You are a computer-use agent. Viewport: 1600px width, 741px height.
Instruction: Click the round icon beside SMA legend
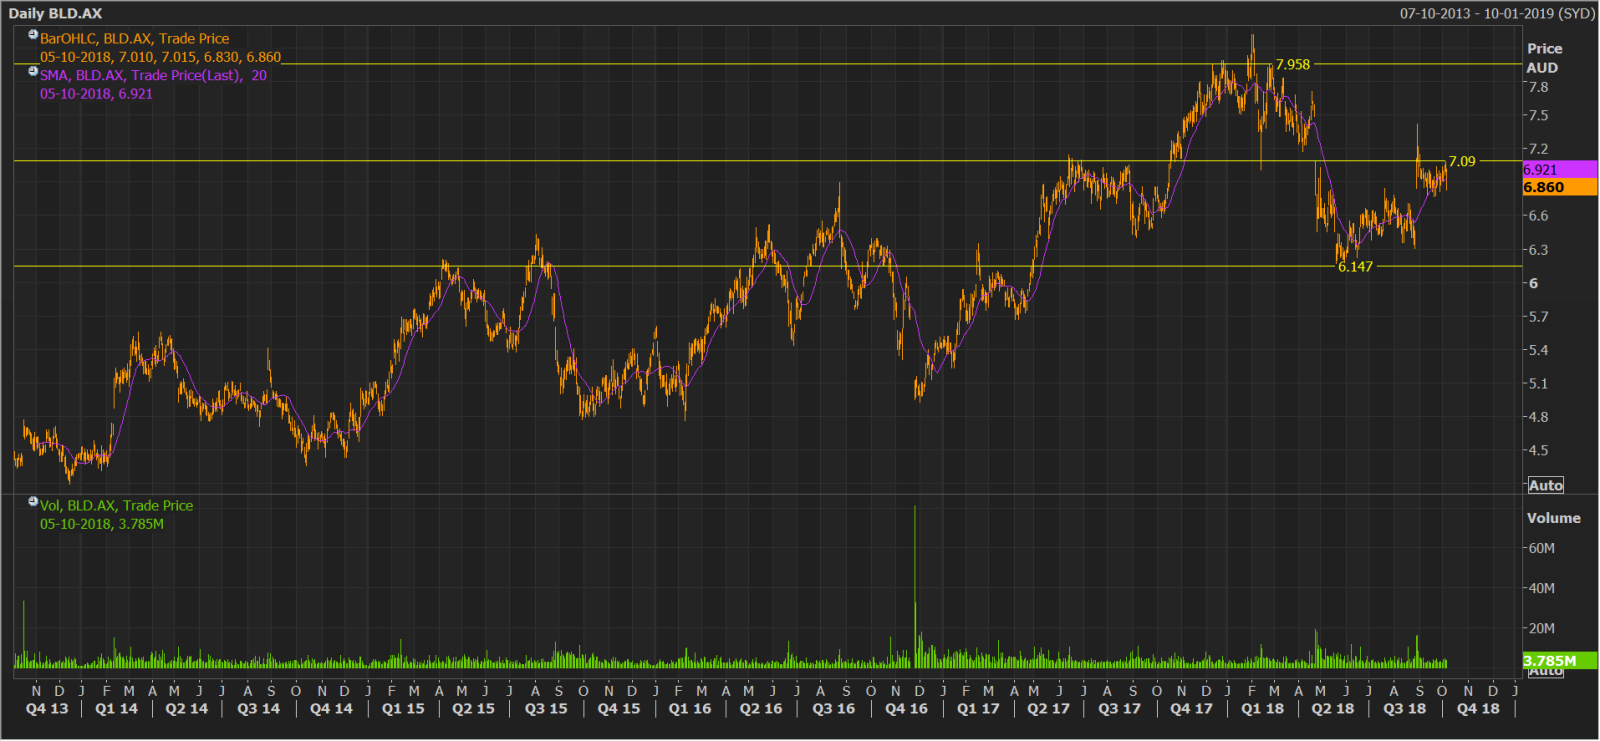click(x=33, y=71)
